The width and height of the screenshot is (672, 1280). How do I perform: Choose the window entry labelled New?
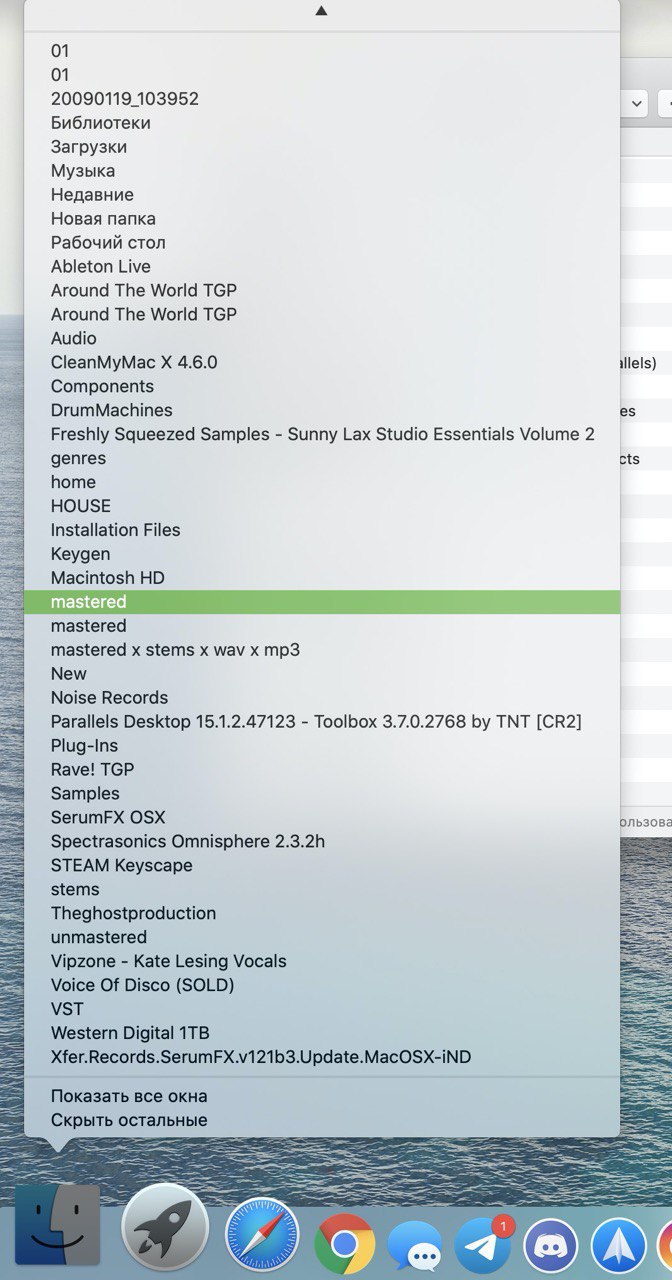point(322,674)
